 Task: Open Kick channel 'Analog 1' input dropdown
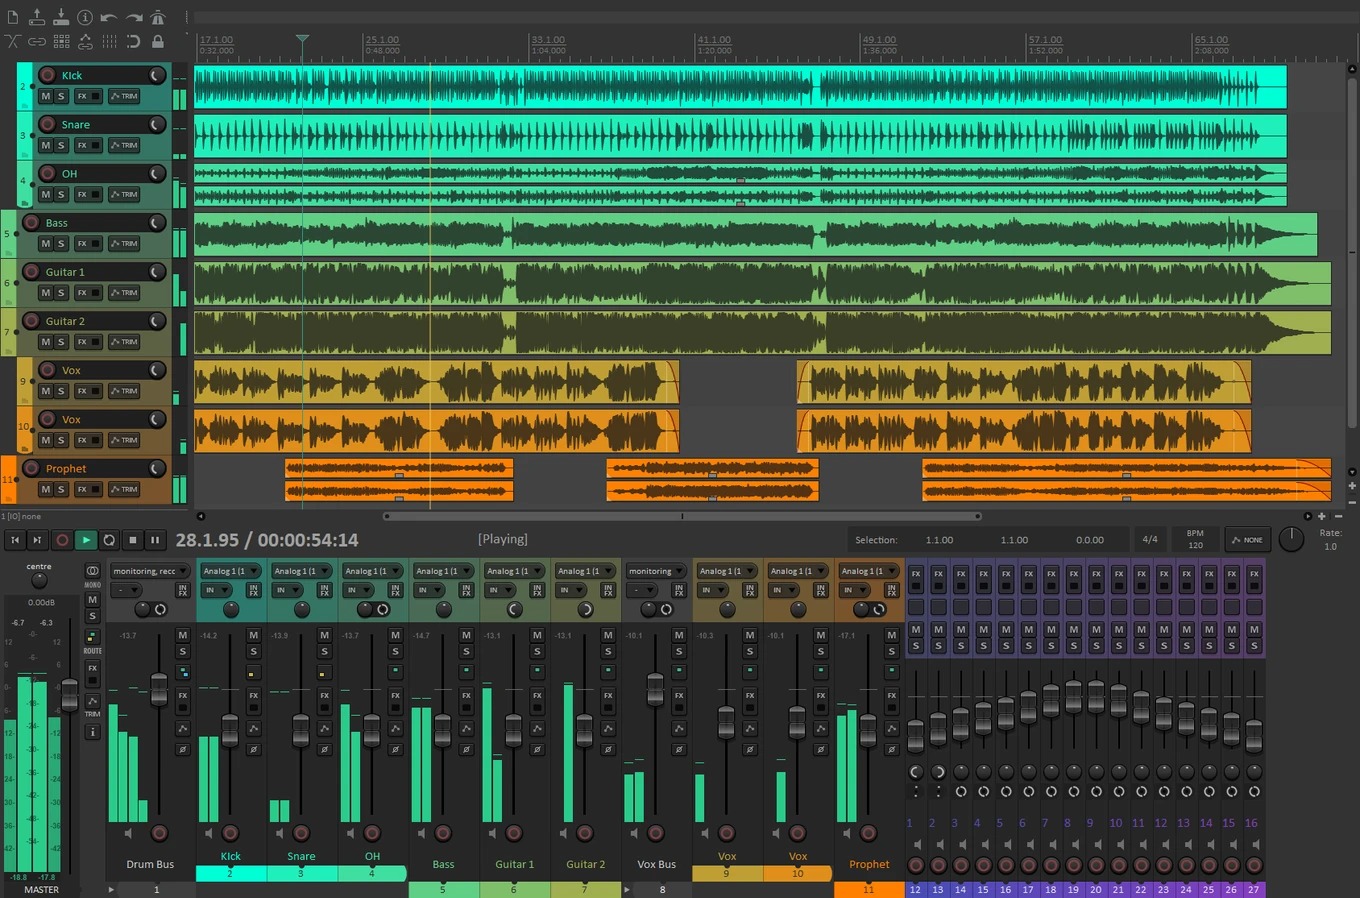[230, 571]
